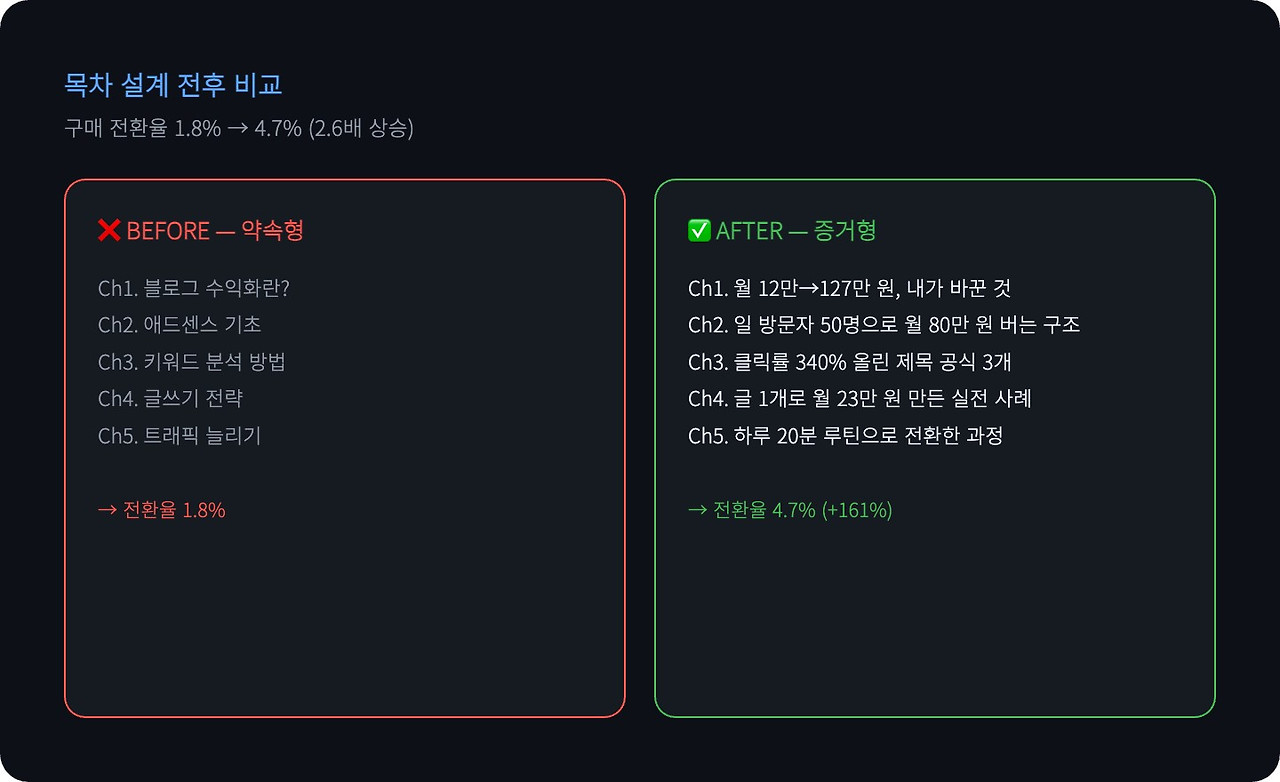
Task: Click the red → 전환율 1.8% result
Action: [x=162, y=510]
